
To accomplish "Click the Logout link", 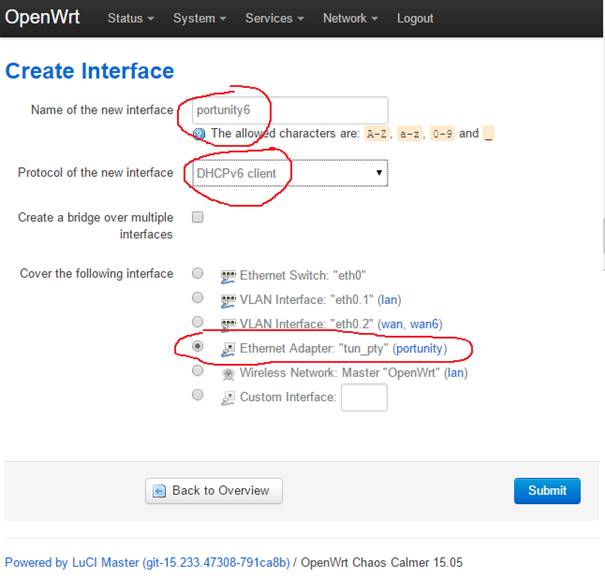I will pyautogui.click(x=415, y=18).
